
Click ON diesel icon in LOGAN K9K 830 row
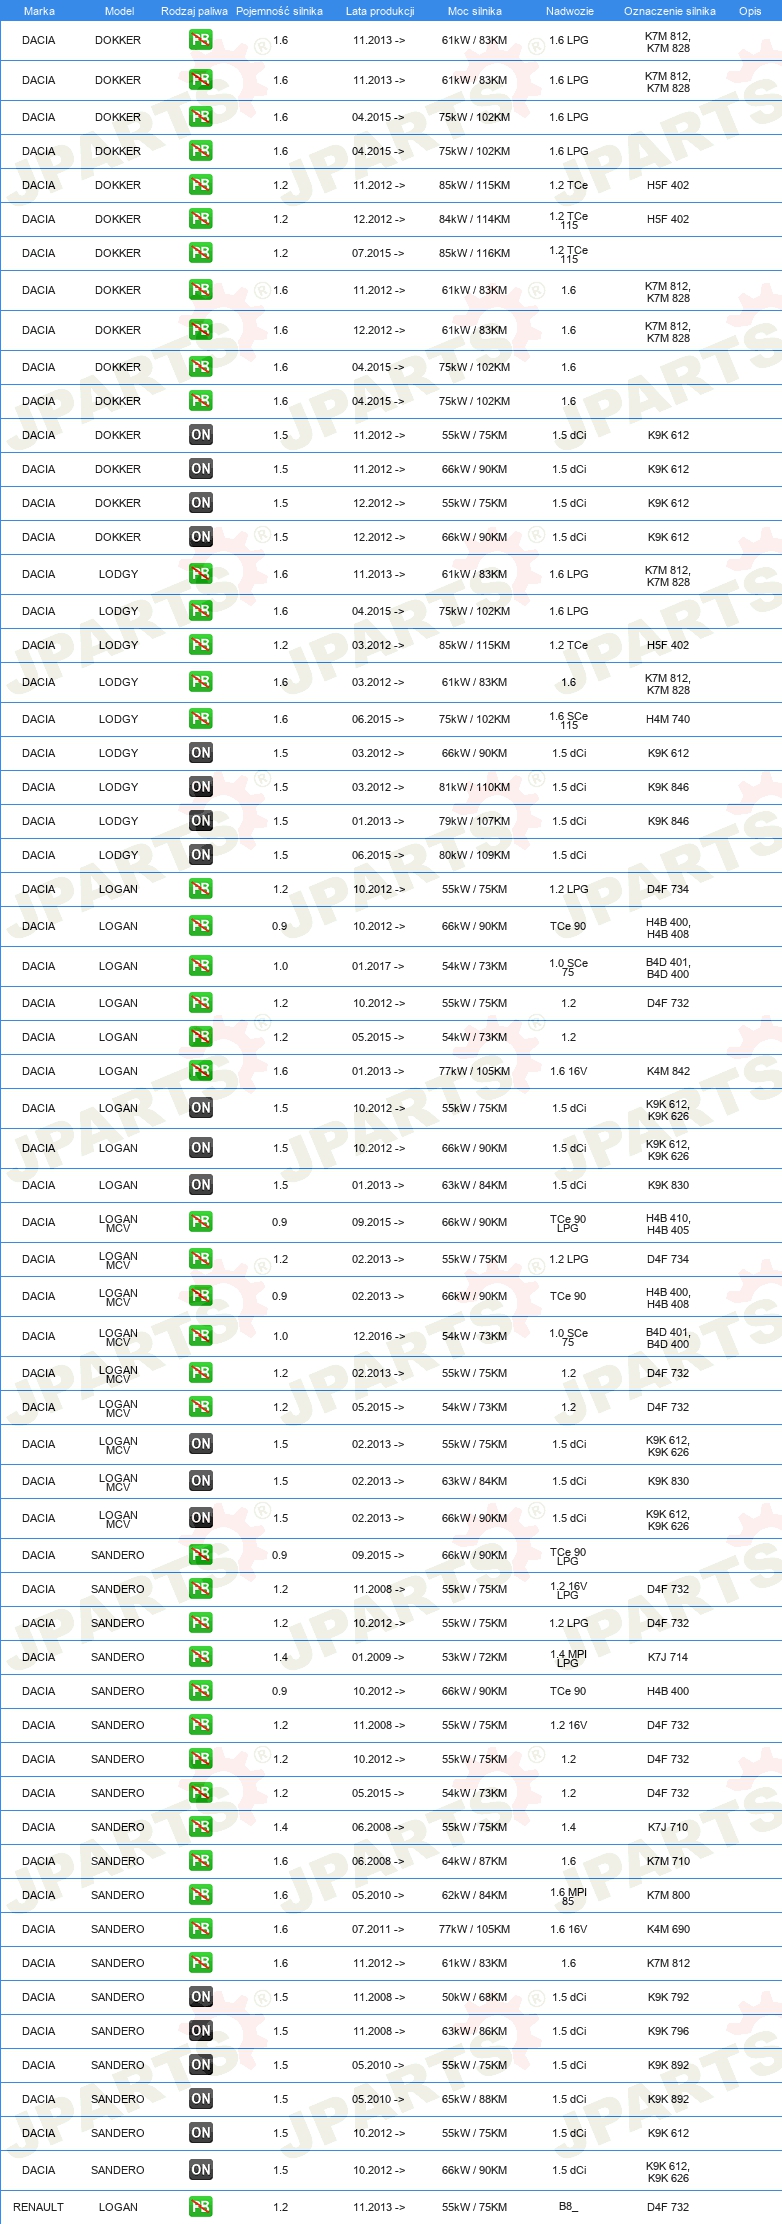[200, 1185]
